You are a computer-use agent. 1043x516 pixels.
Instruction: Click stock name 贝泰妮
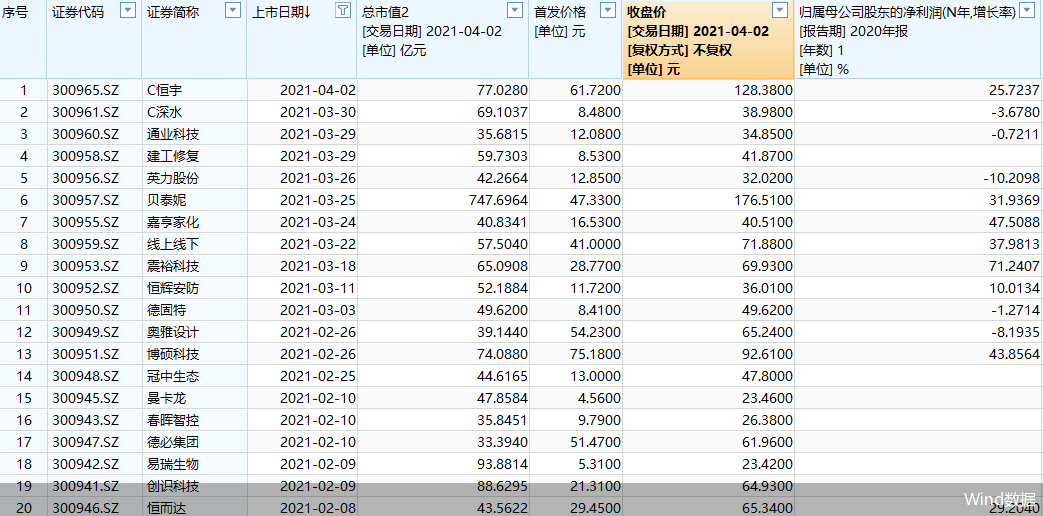coord(166,200)
